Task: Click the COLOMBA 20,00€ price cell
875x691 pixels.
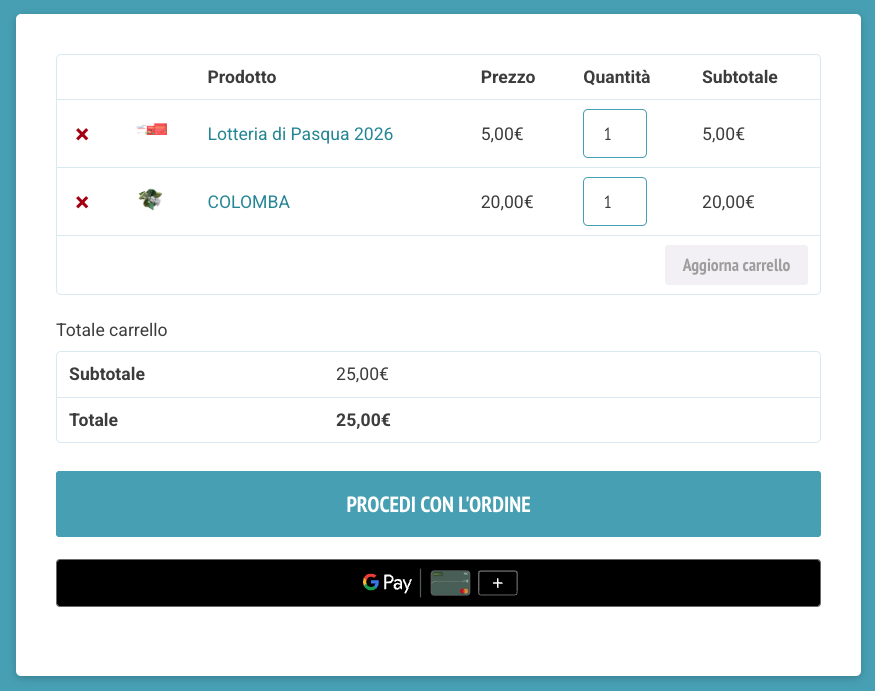Action: [x=507, y=202]
